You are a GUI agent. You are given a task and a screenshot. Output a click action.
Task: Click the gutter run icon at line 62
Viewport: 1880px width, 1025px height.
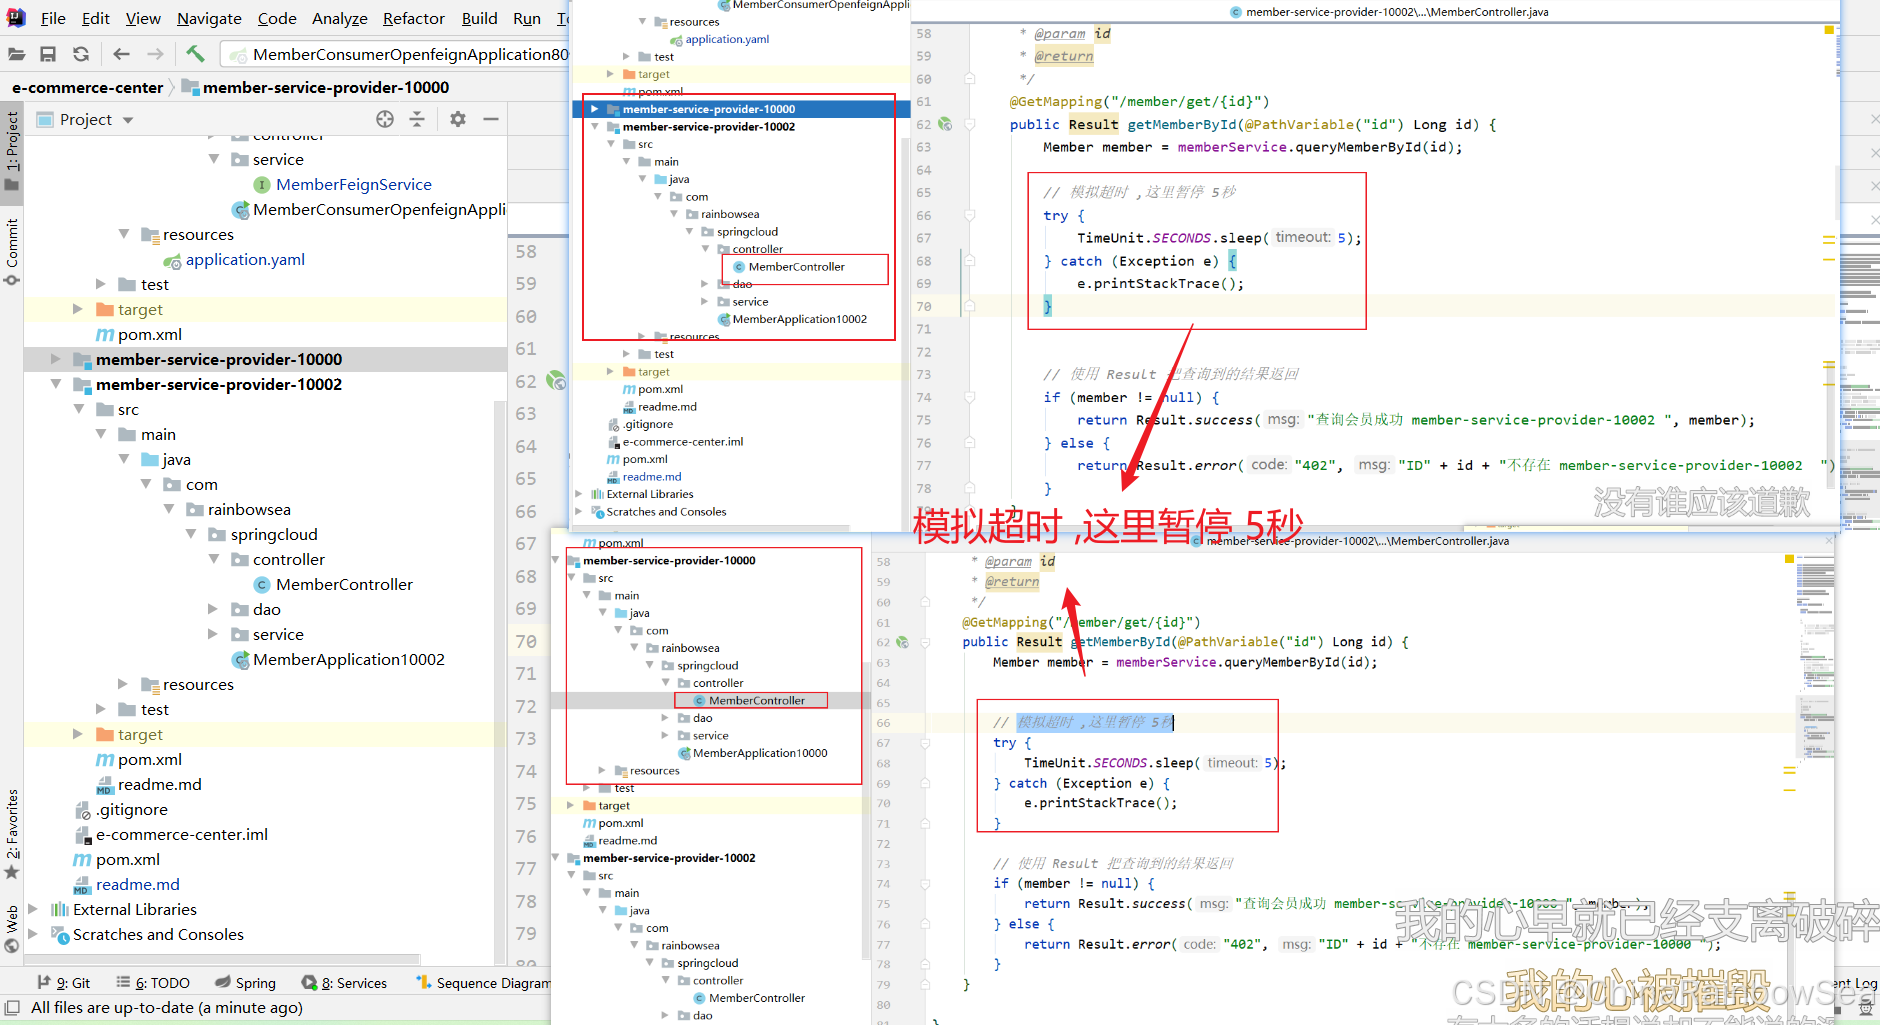[x=556, y=380]
